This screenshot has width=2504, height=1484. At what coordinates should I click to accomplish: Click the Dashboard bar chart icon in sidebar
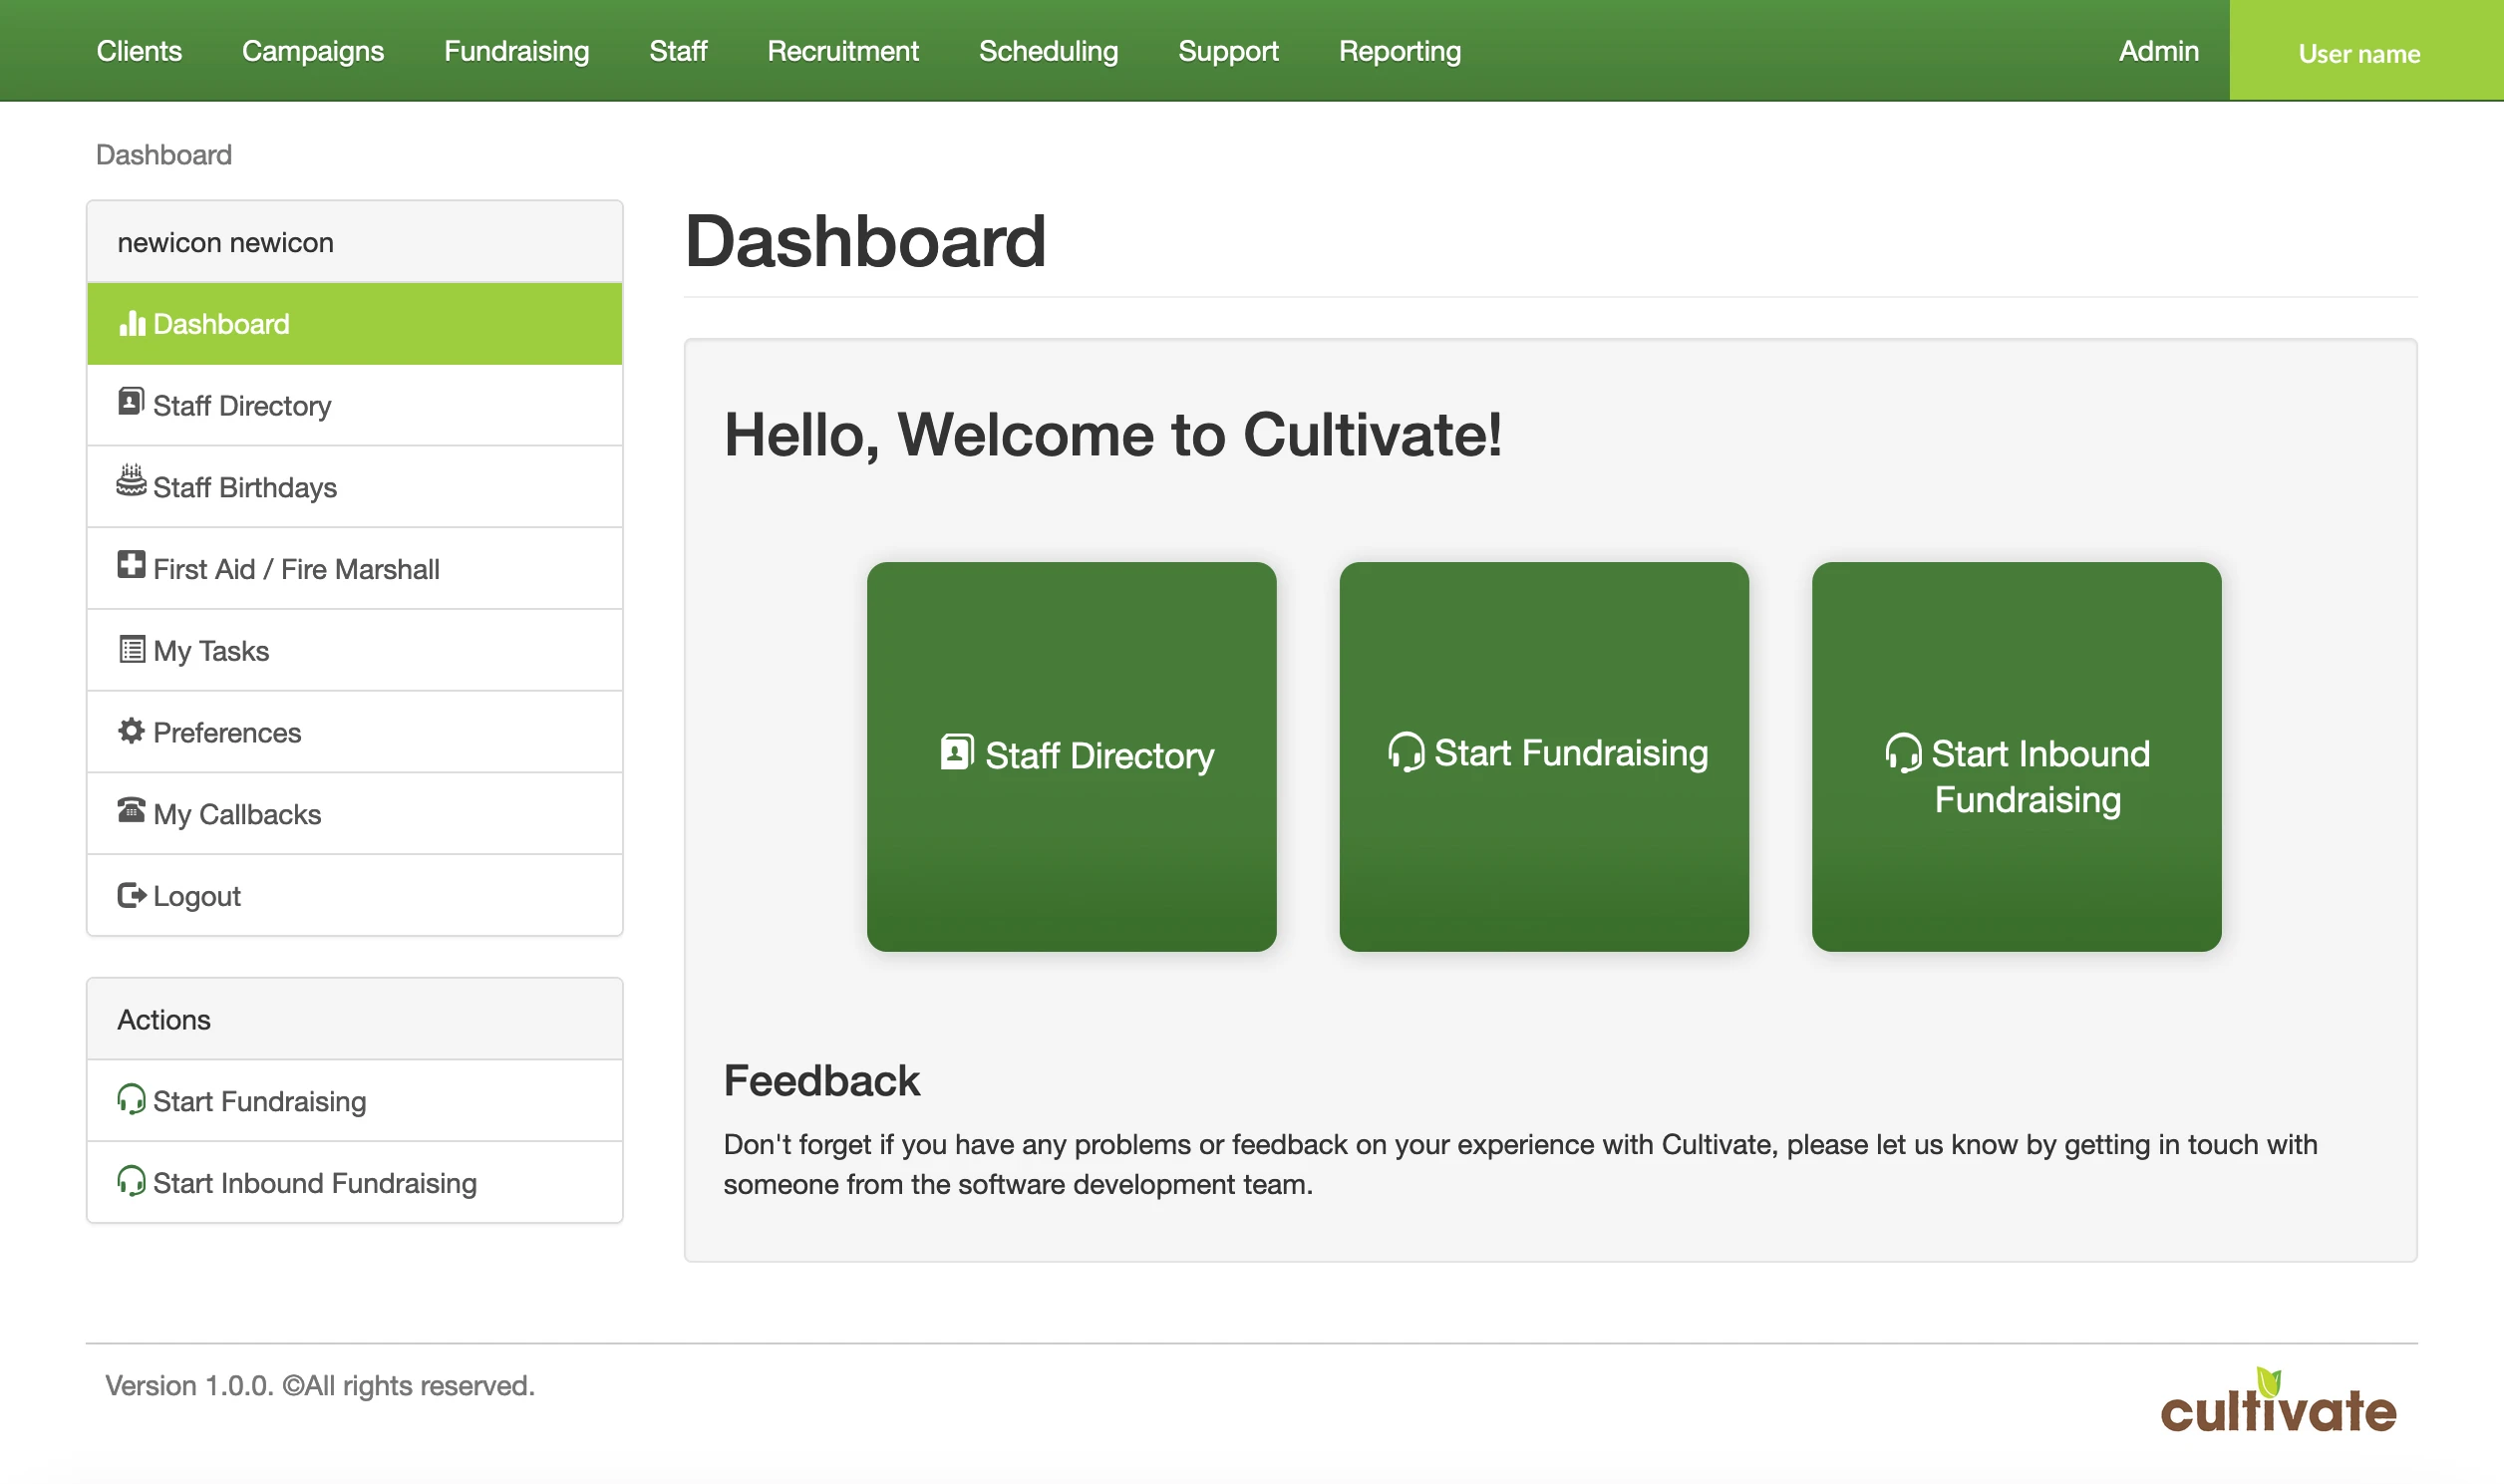(x=132, y=323)
